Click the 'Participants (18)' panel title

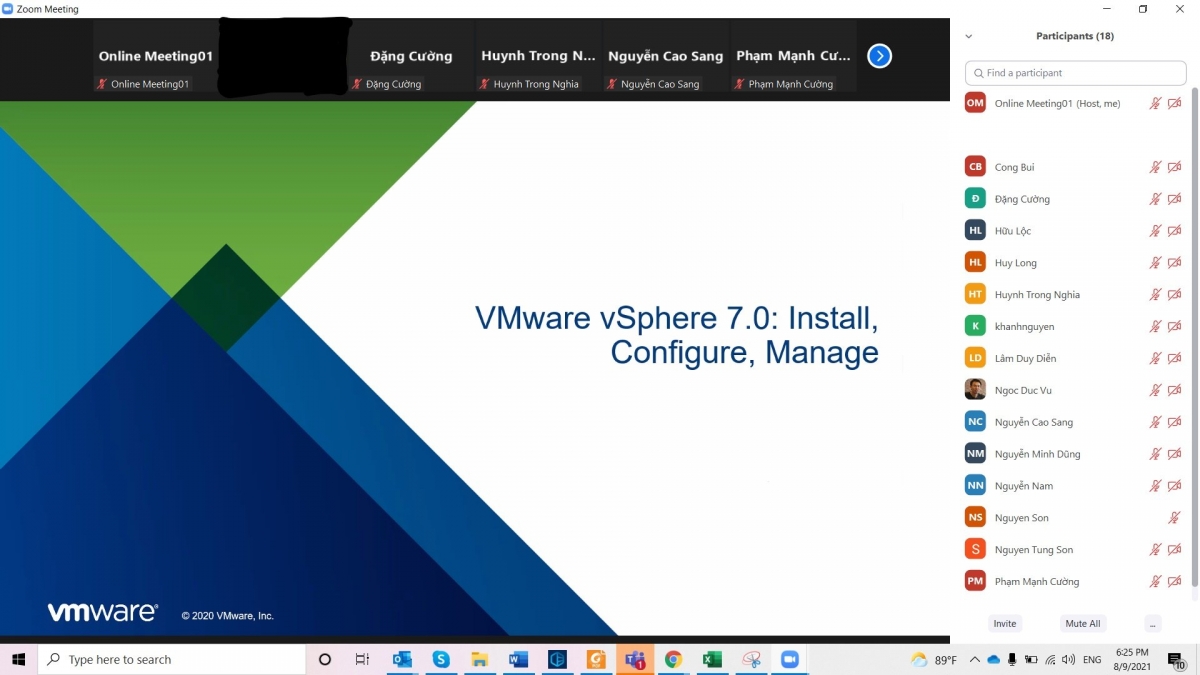tap(1075, 36)
